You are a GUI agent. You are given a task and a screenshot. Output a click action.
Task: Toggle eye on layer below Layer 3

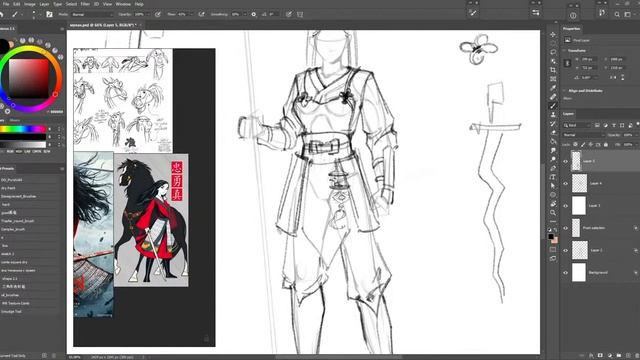pos(565,228)
